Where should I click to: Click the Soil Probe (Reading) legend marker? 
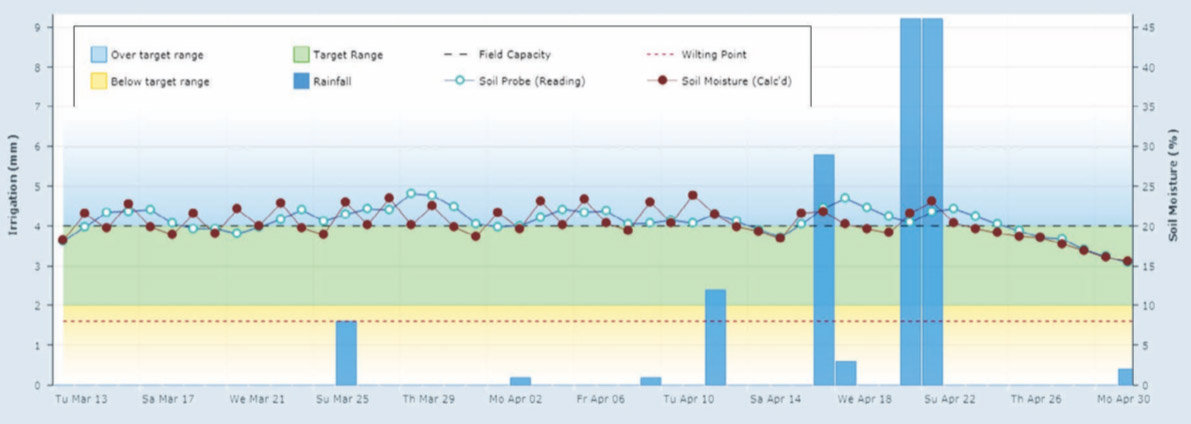click(x=458, y=82)
